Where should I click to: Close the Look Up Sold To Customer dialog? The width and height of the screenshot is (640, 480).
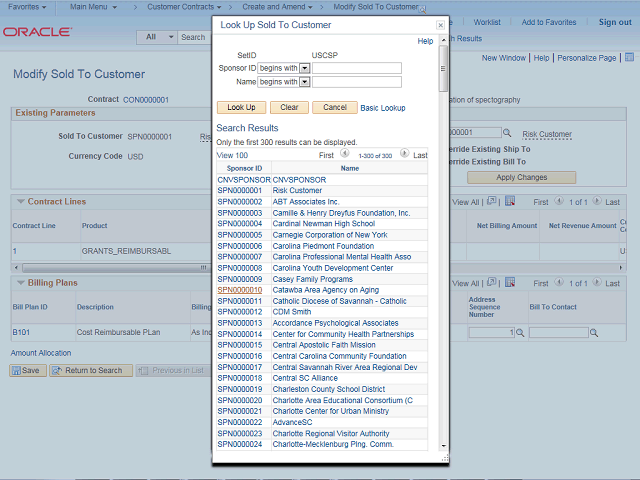(441, 24)
